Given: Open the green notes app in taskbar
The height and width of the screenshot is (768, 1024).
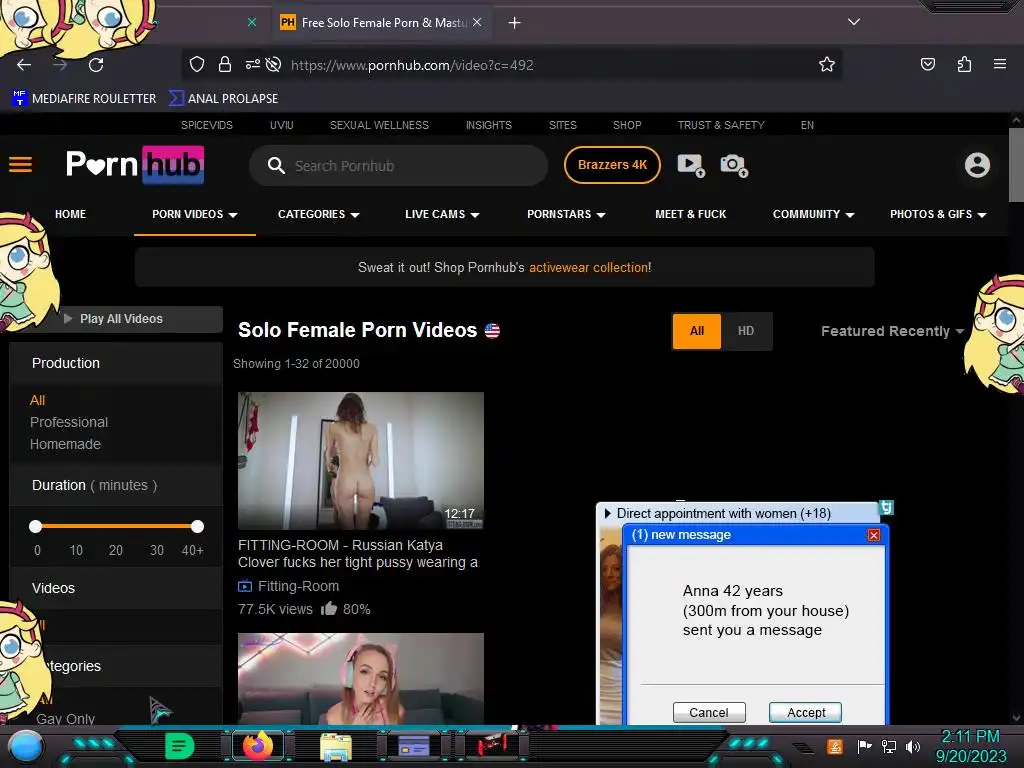Looking at the screenshot, I should pos(180,746).
